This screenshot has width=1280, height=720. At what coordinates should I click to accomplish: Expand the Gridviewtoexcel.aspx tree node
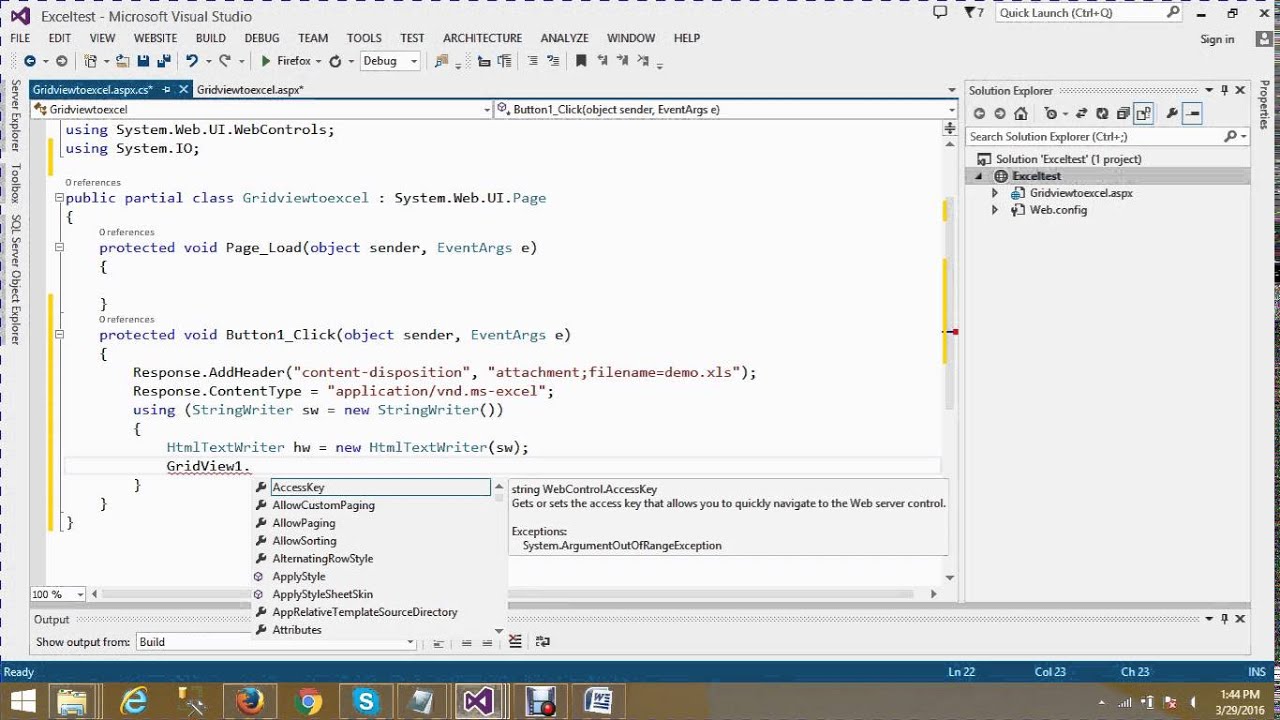tap(994, 193)
